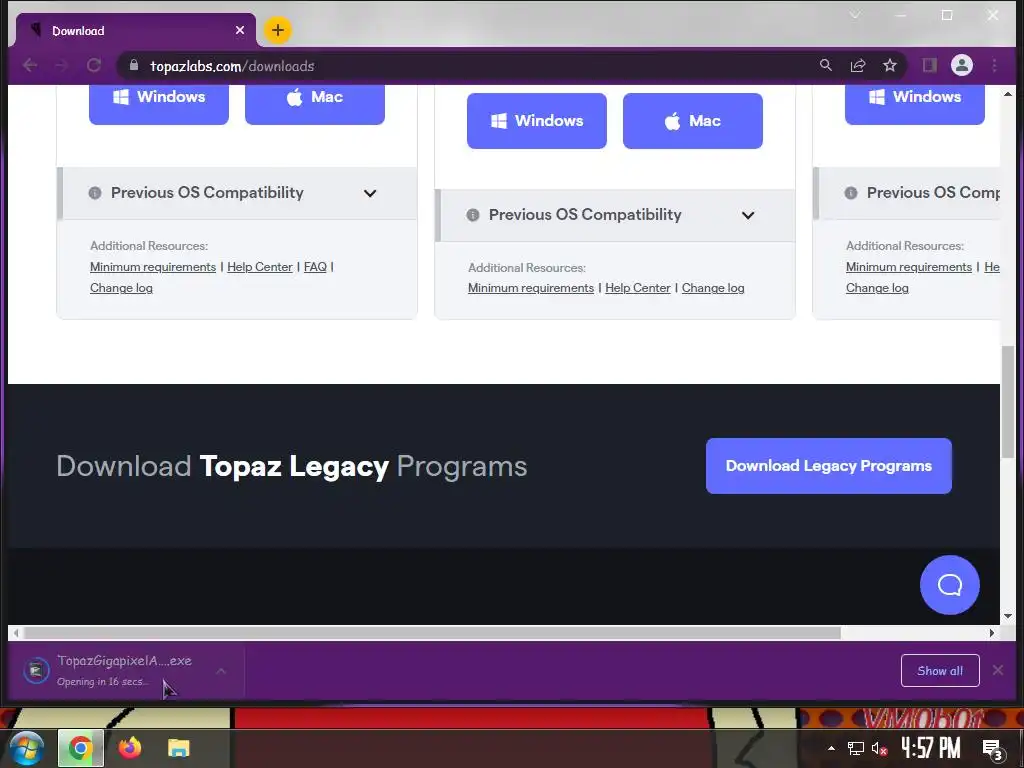
Task: Open File Explorer from taskbar
Action: [x=178, y=748]
